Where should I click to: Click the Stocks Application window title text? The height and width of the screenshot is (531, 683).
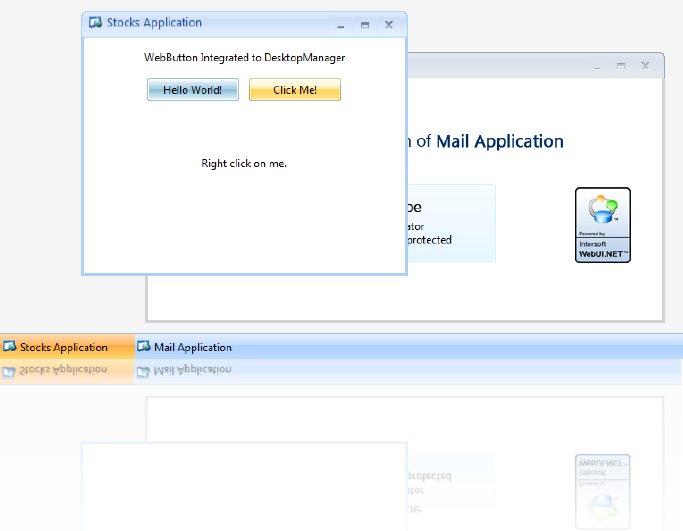click(154, 23)
